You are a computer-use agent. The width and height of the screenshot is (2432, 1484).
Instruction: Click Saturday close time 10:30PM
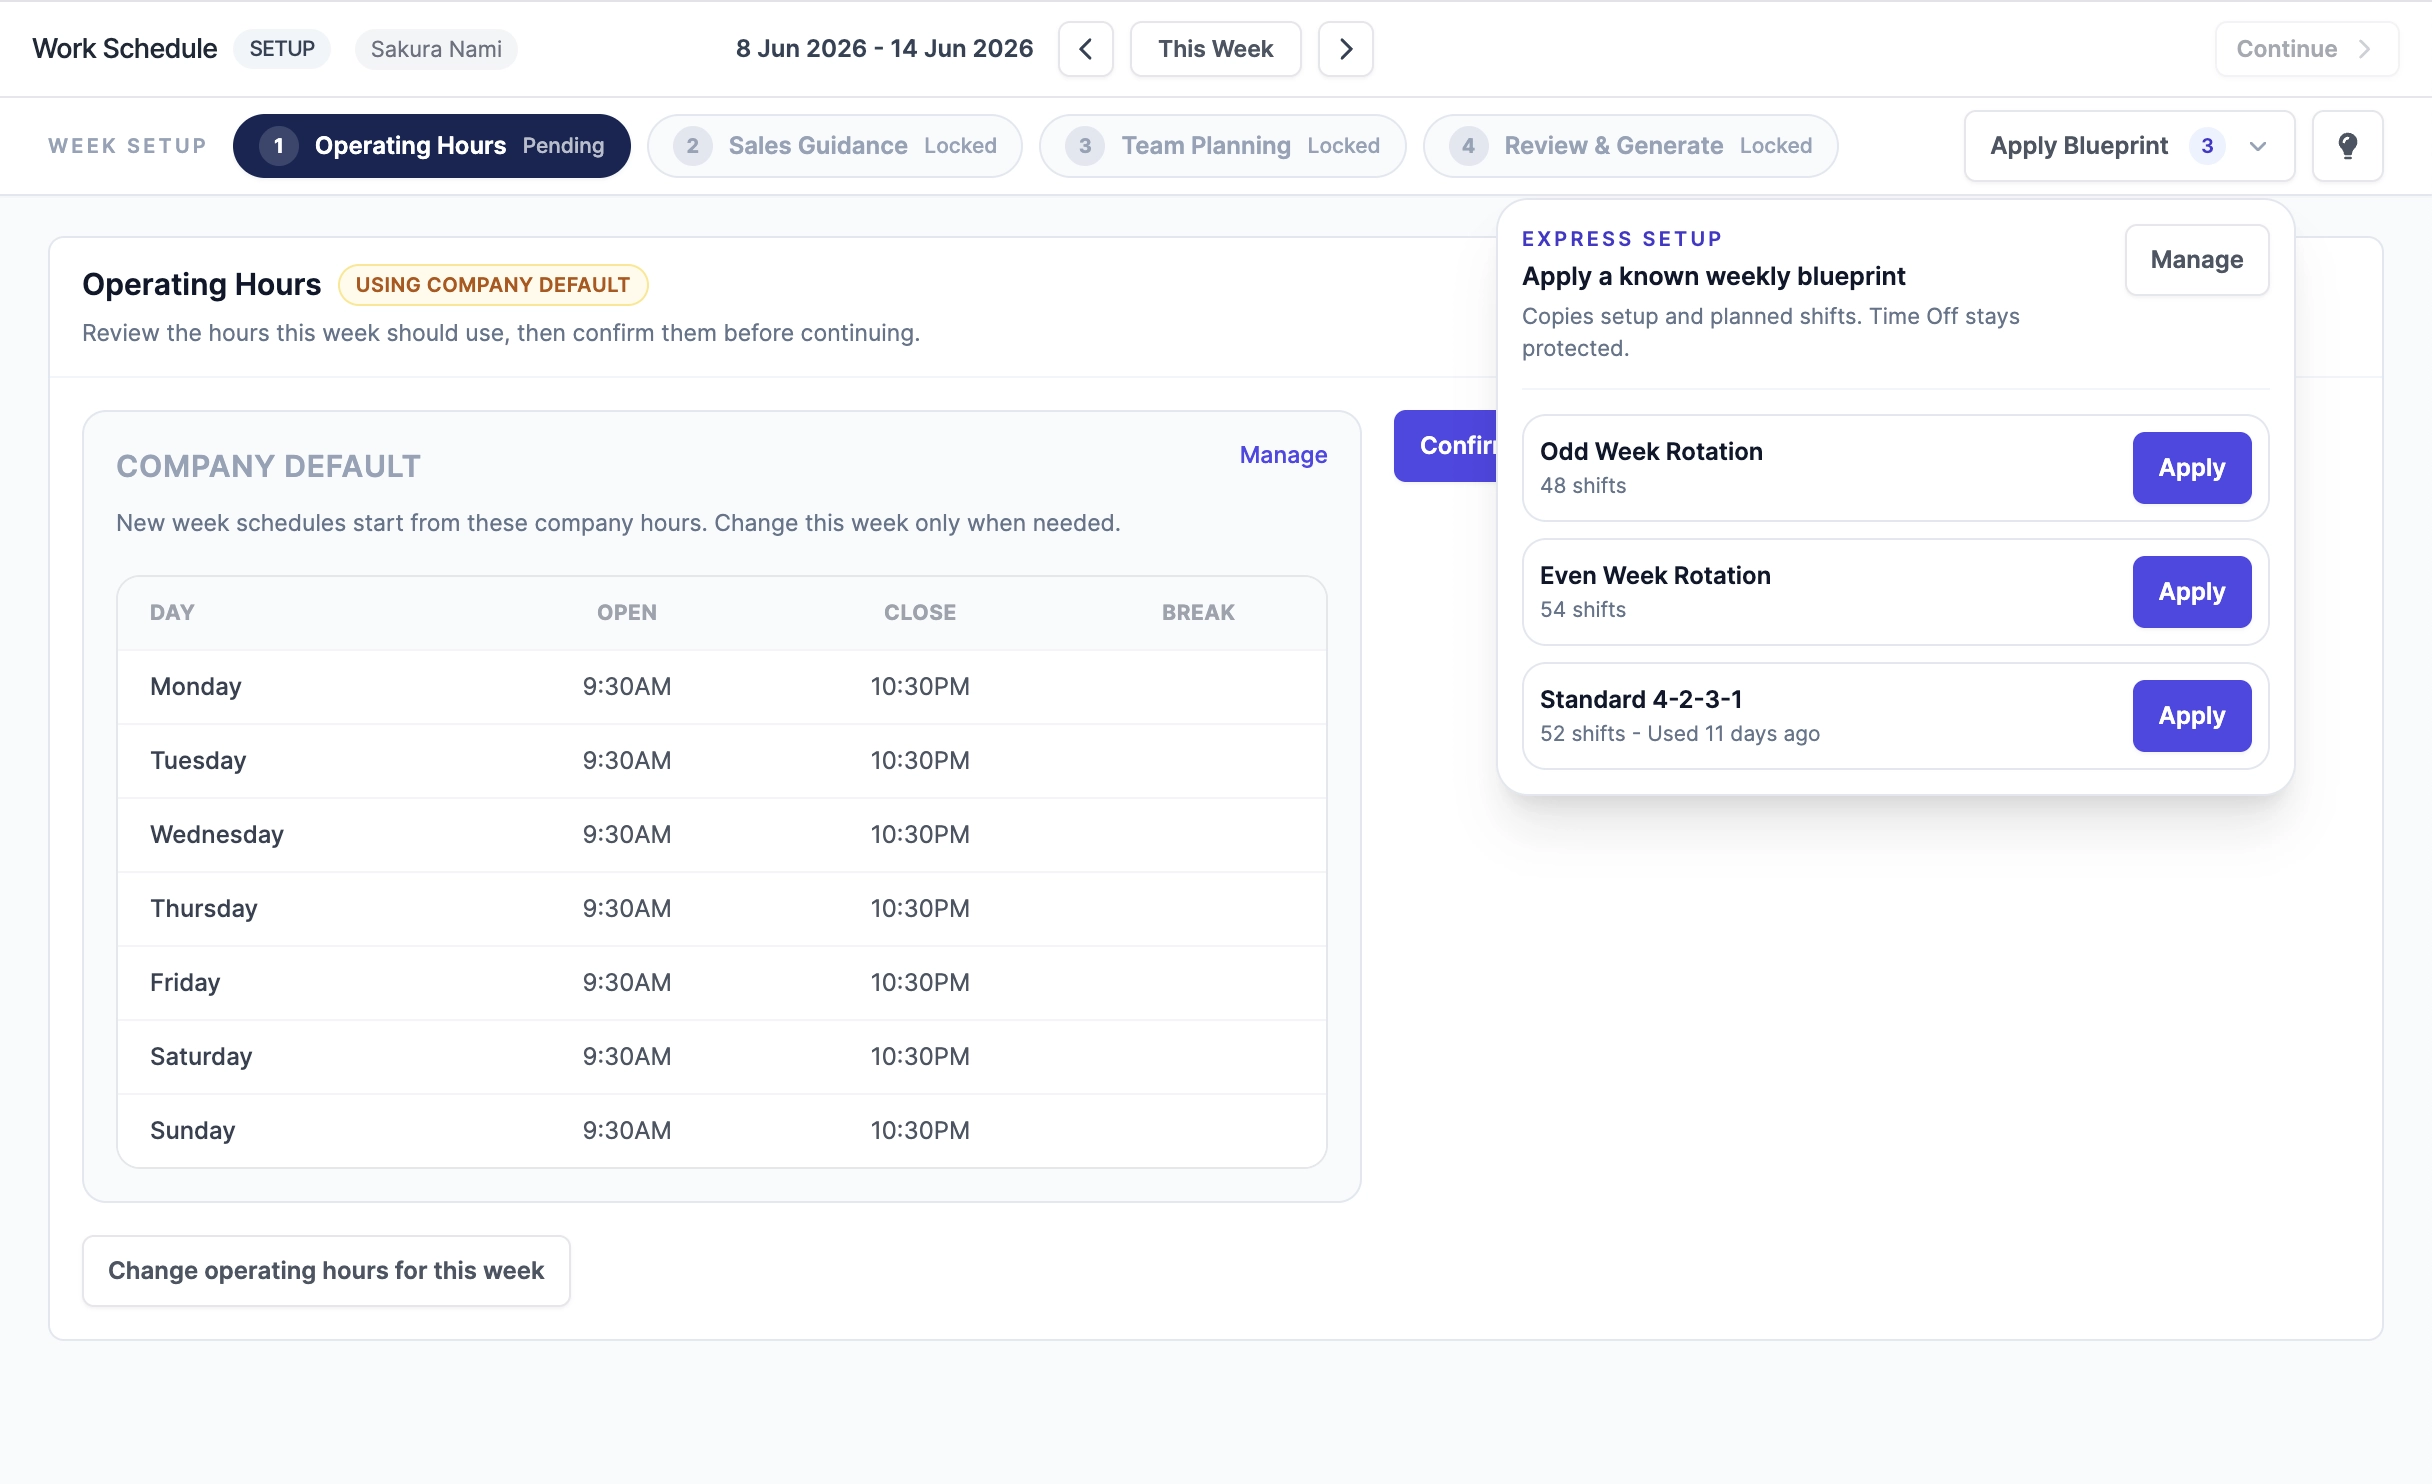point(920,1057)
